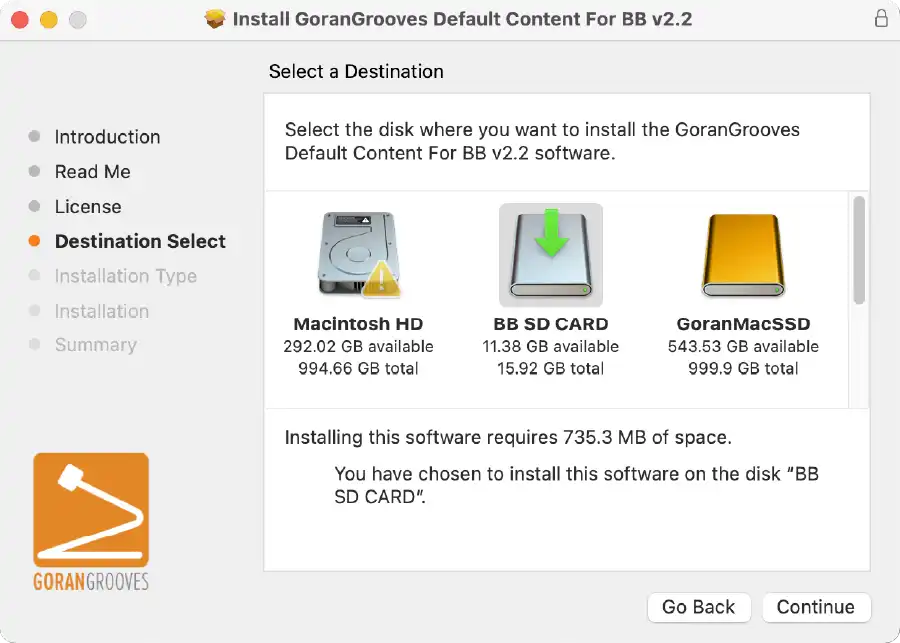Select the GoranMacSSD yellow drive icon

click(x=743, y=255)
